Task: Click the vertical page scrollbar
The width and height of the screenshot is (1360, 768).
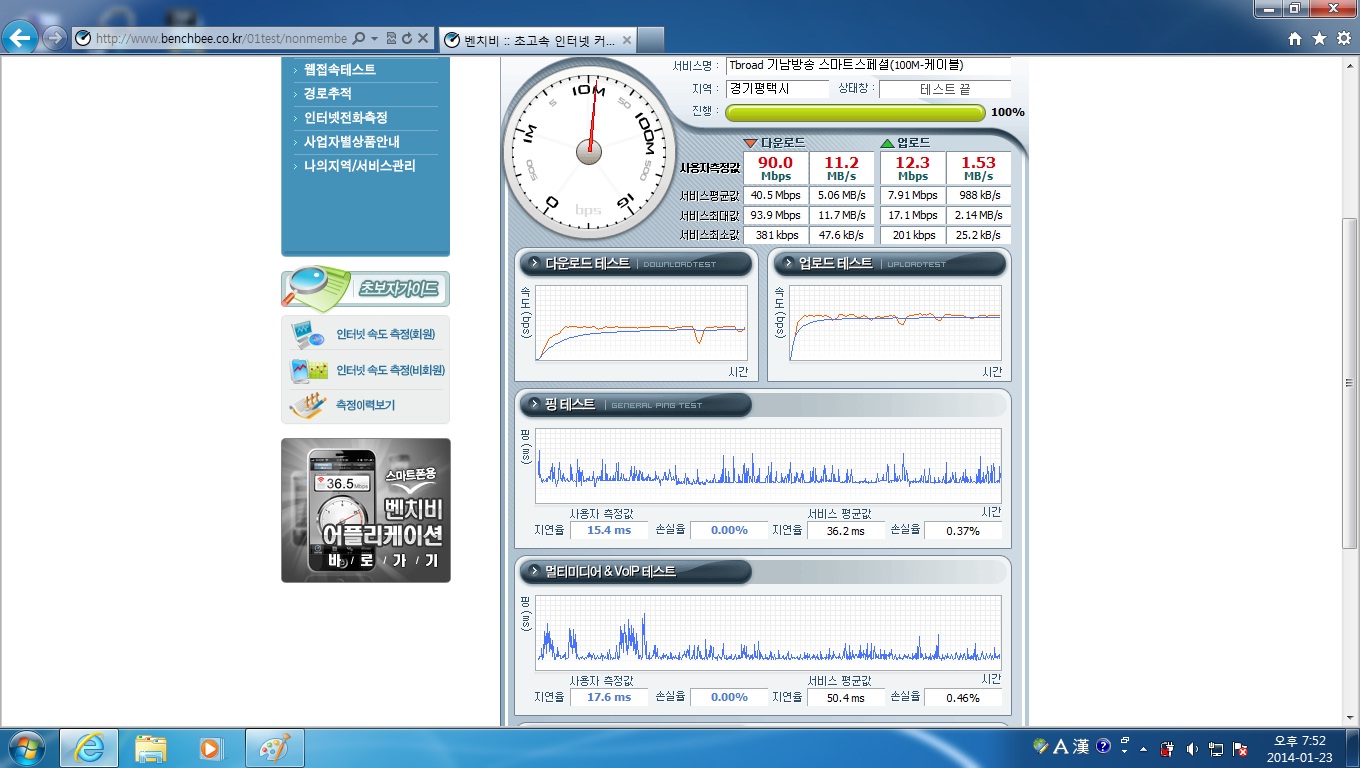Action: [x=1350, y=382]
